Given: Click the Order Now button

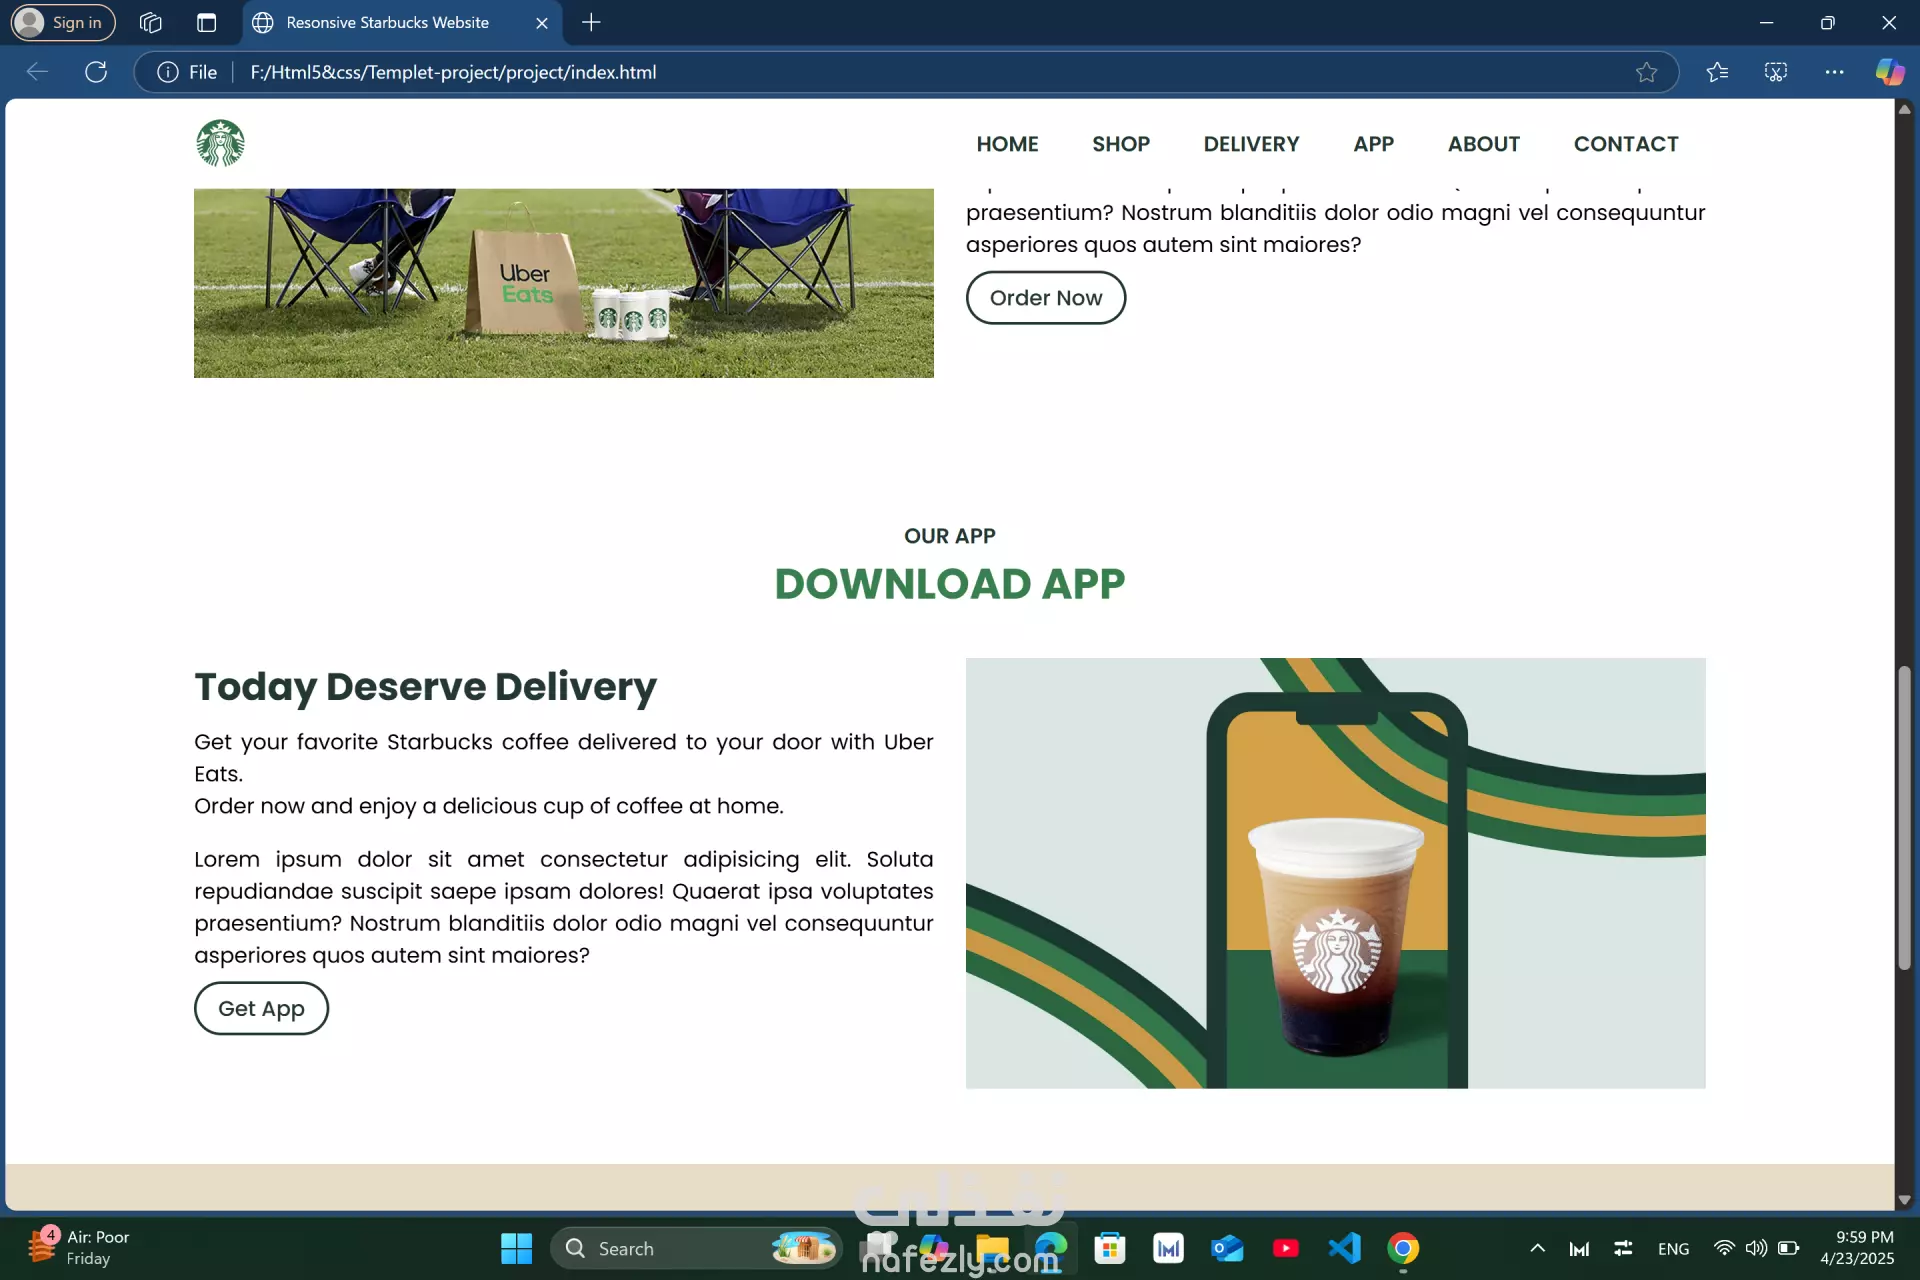Looking at the screenshot, I should (1046, 298).
